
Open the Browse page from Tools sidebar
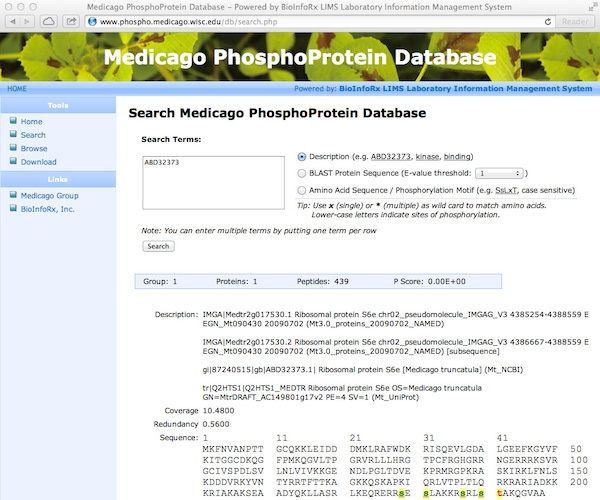coord(34,149)
